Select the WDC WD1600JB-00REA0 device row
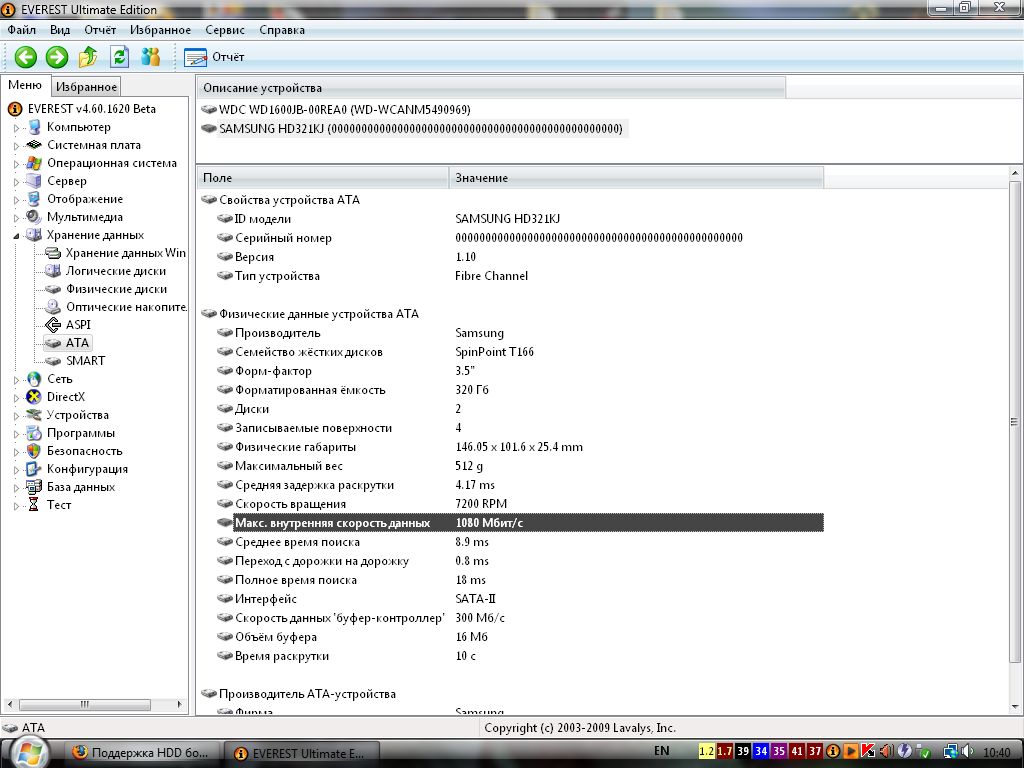This screenshot has height=768, width=1024. [344, 109]
